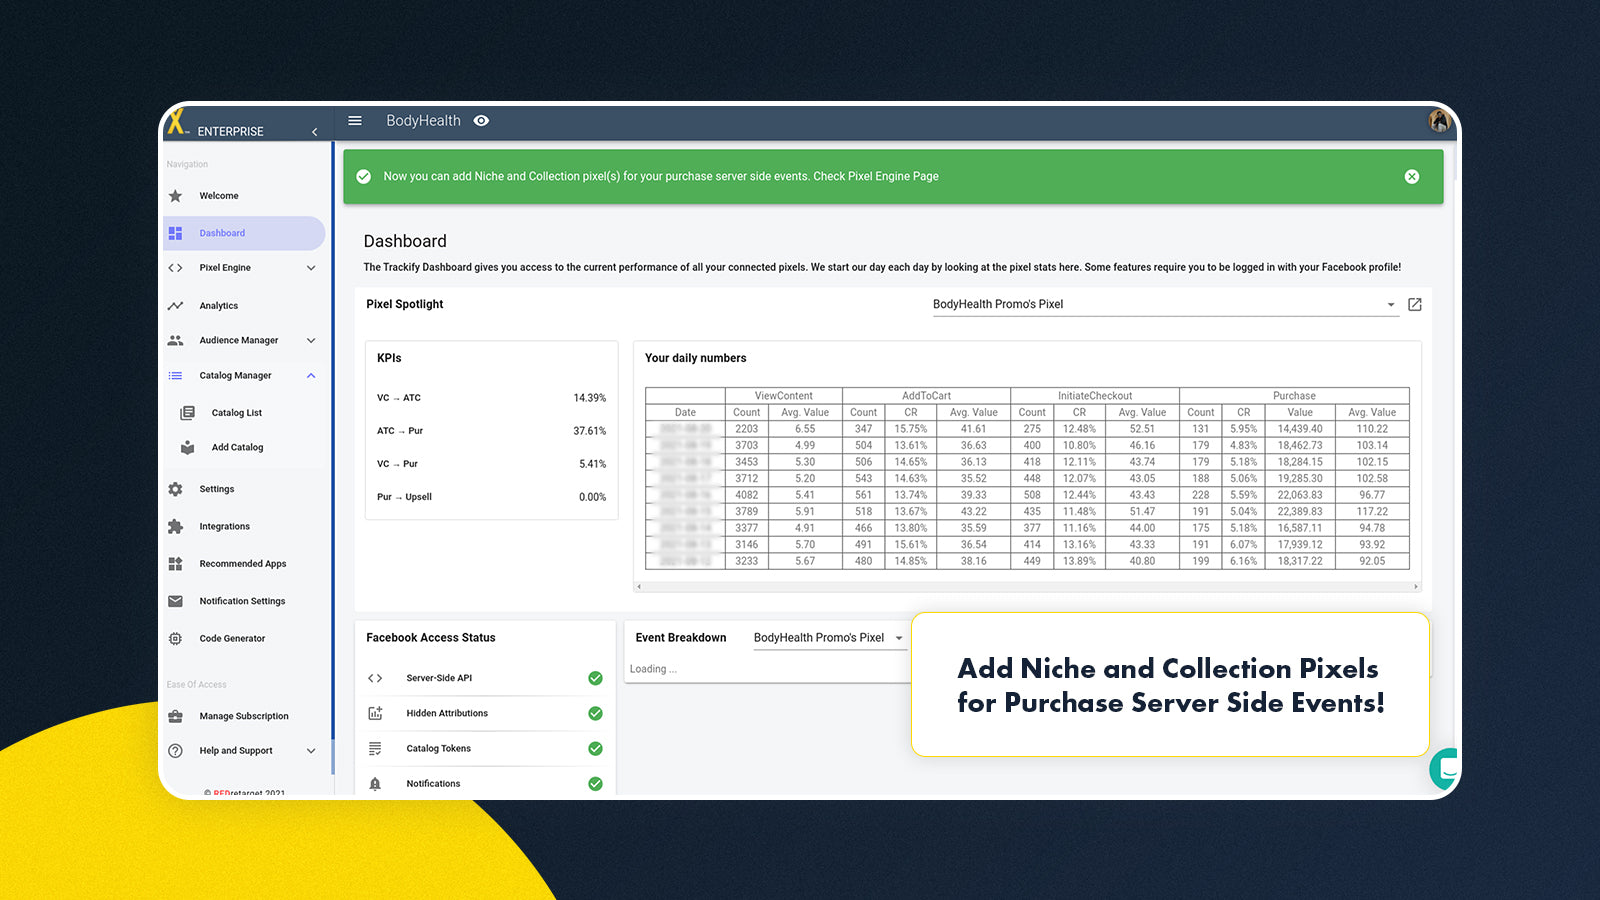
Task: Open the Add Catalog page
Action: coord(237,448)
